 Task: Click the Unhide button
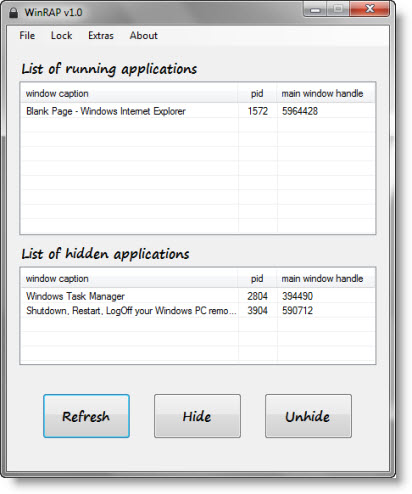coord(308,416)
